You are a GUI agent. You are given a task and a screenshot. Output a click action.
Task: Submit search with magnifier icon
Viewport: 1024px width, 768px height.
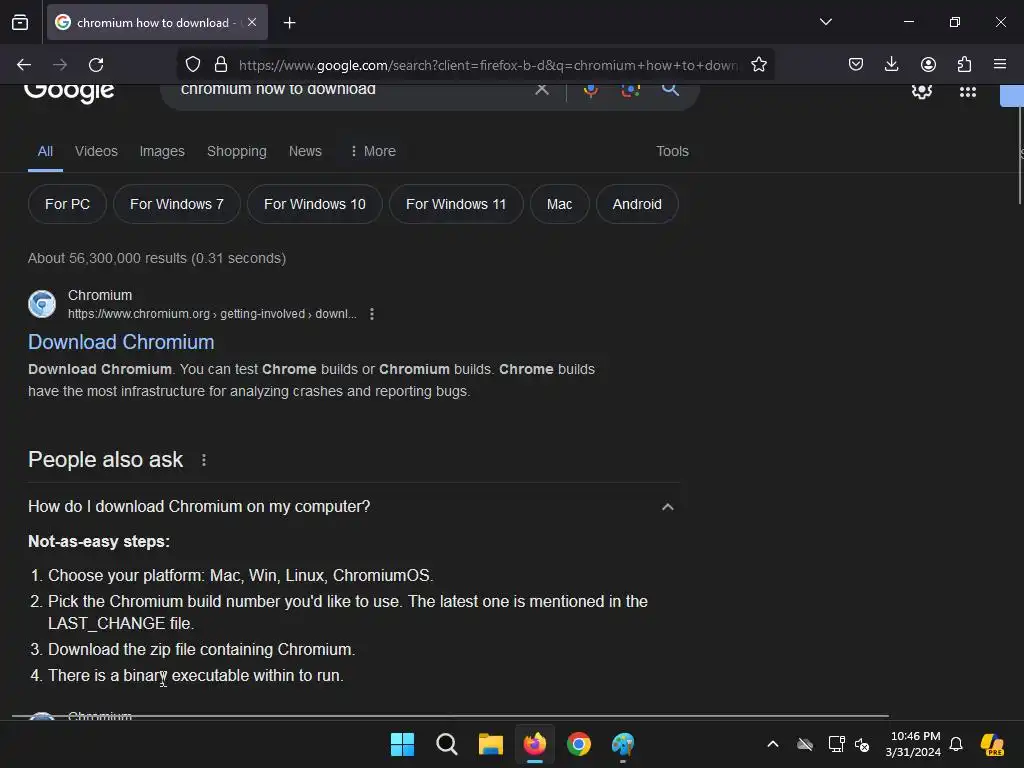click(670, 89)
